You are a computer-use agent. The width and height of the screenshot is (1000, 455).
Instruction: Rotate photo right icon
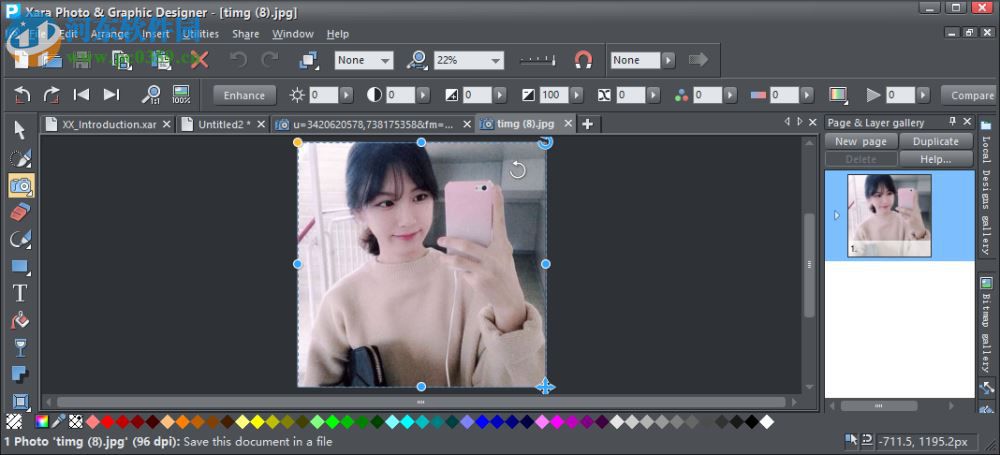(51, 95)
